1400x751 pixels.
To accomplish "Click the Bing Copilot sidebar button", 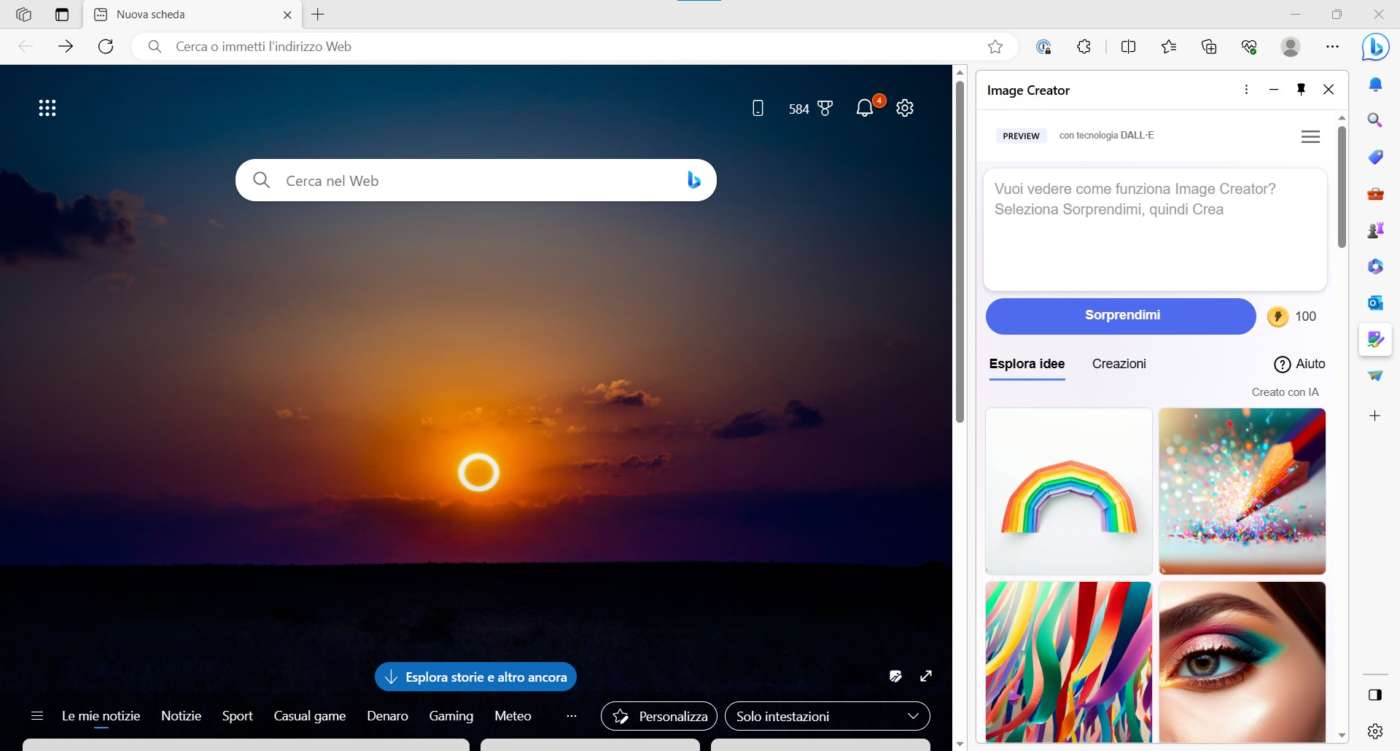I will click(1375, 46).
